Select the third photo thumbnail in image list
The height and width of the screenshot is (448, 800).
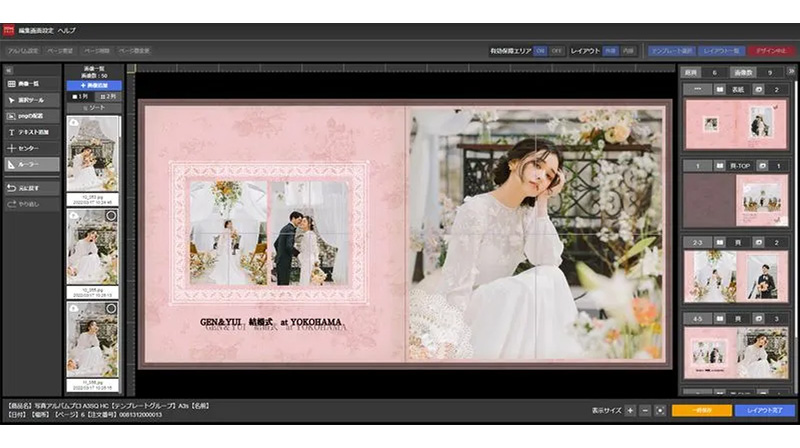pos(92,340)
